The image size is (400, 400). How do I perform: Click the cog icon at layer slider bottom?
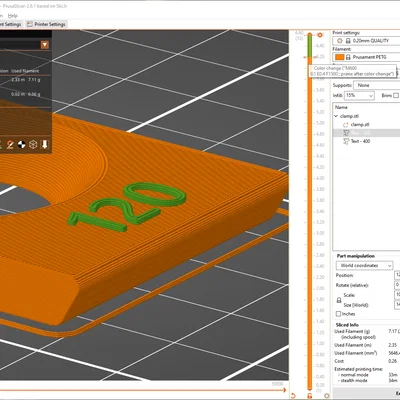point(326,396)
